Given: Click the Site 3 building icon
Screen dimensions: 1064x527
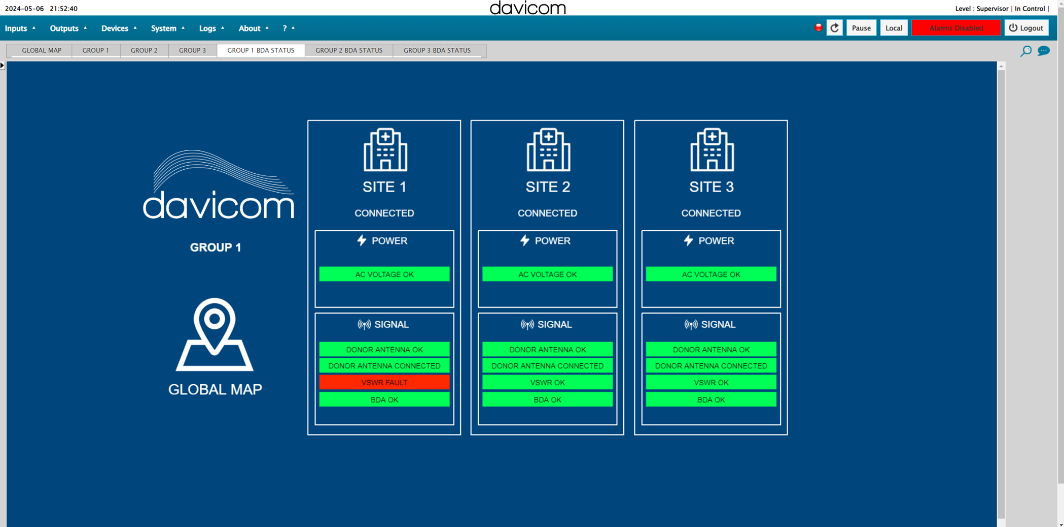Looking at the screenshot, I should point(711,150).
